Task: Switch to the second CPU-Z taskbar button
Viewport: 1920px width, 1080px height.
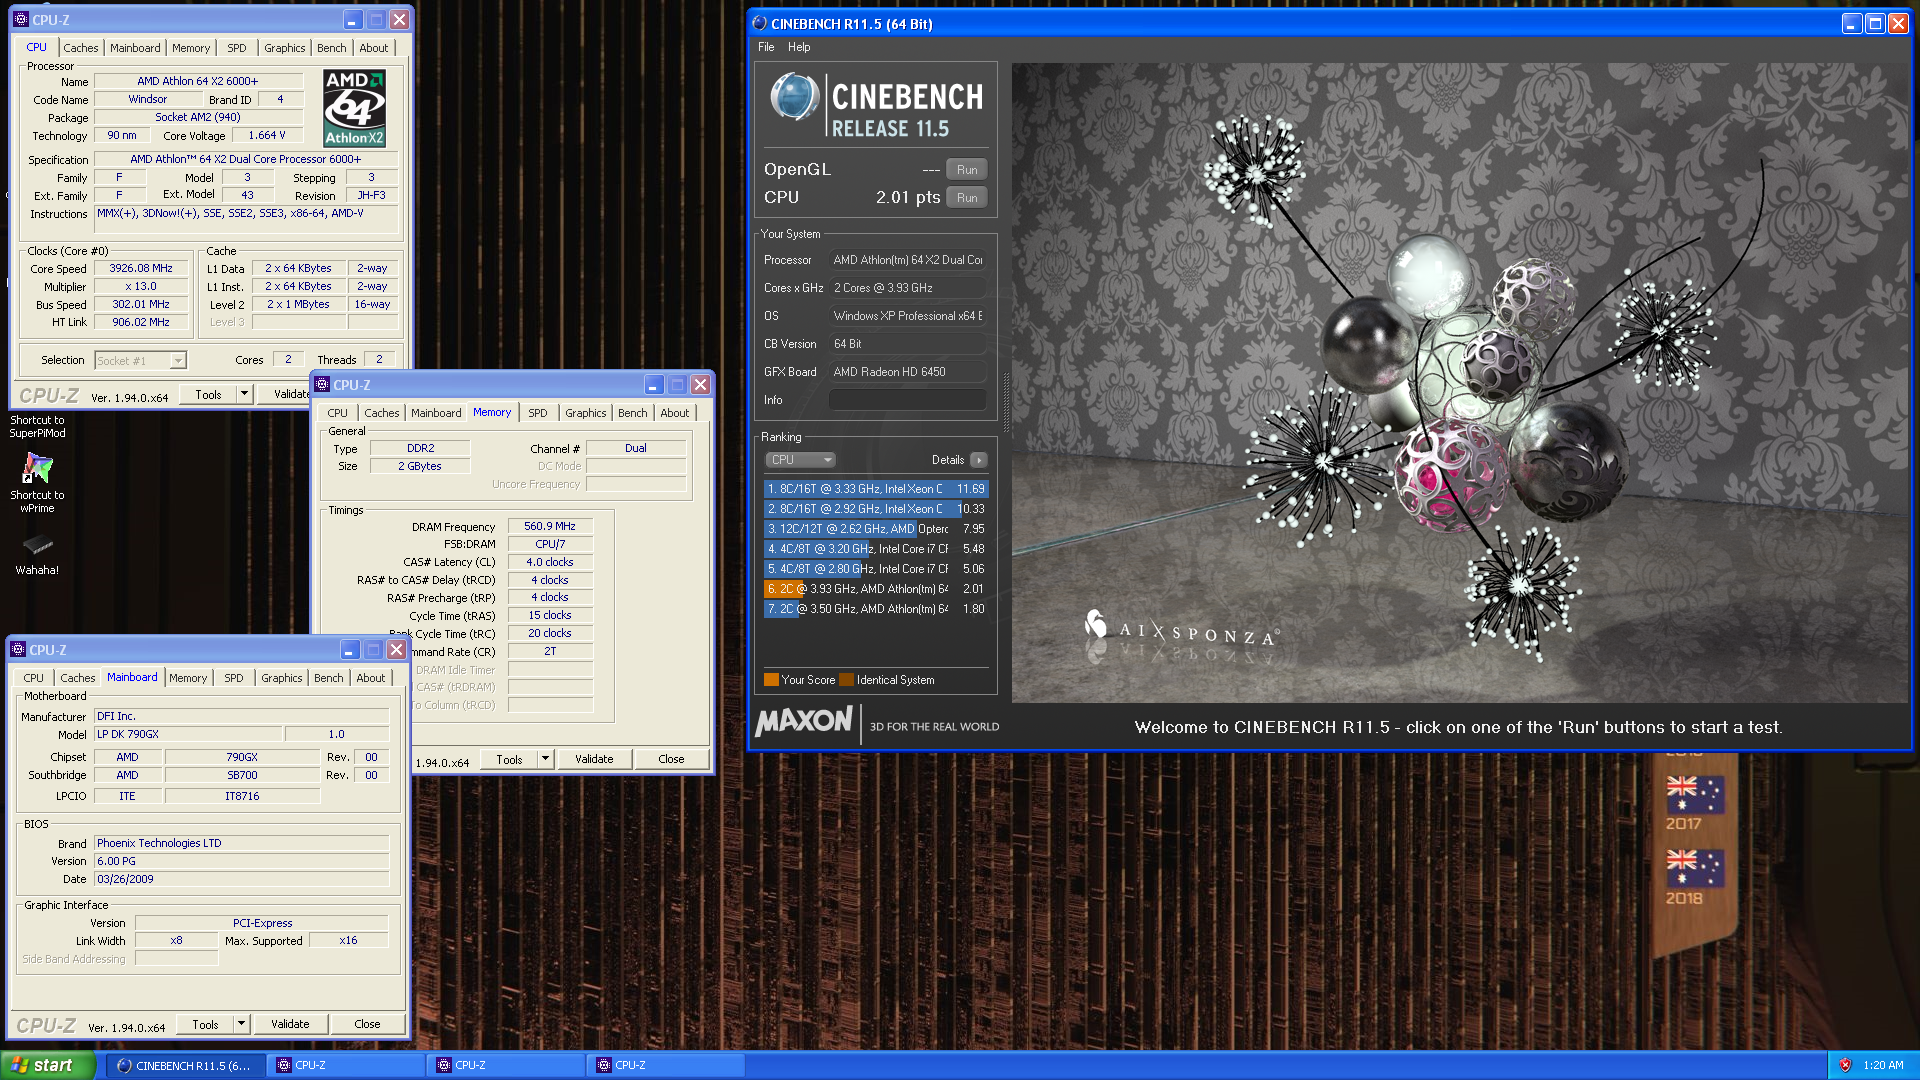Action: tap(506, 1065)
